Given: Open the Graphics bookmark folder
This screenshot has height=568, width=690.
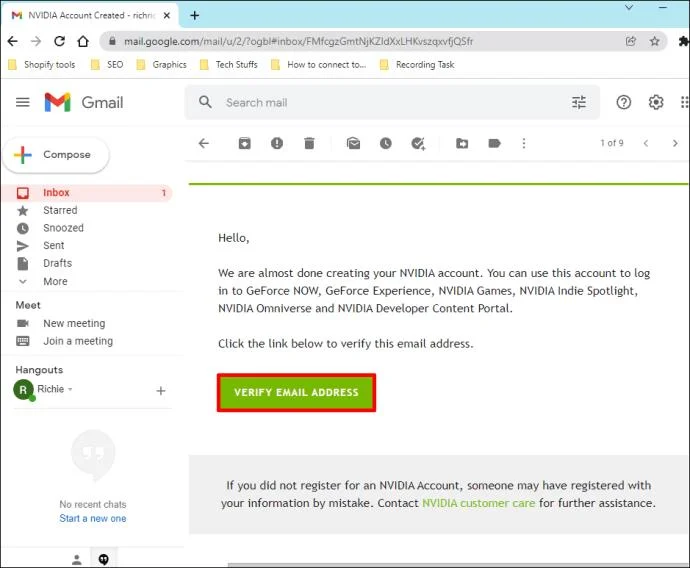Looking at the screenshot, I should (161, 65).
